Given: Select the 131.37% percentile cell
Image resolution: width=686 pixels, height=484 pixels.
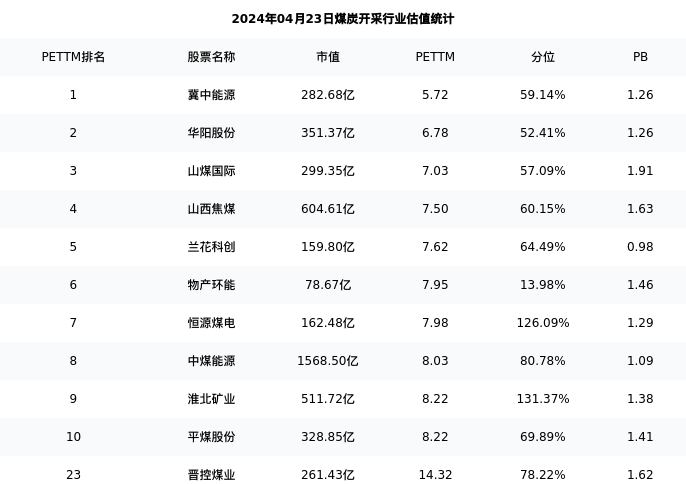Looking at the screenshot, I should (x=543, y=399).
